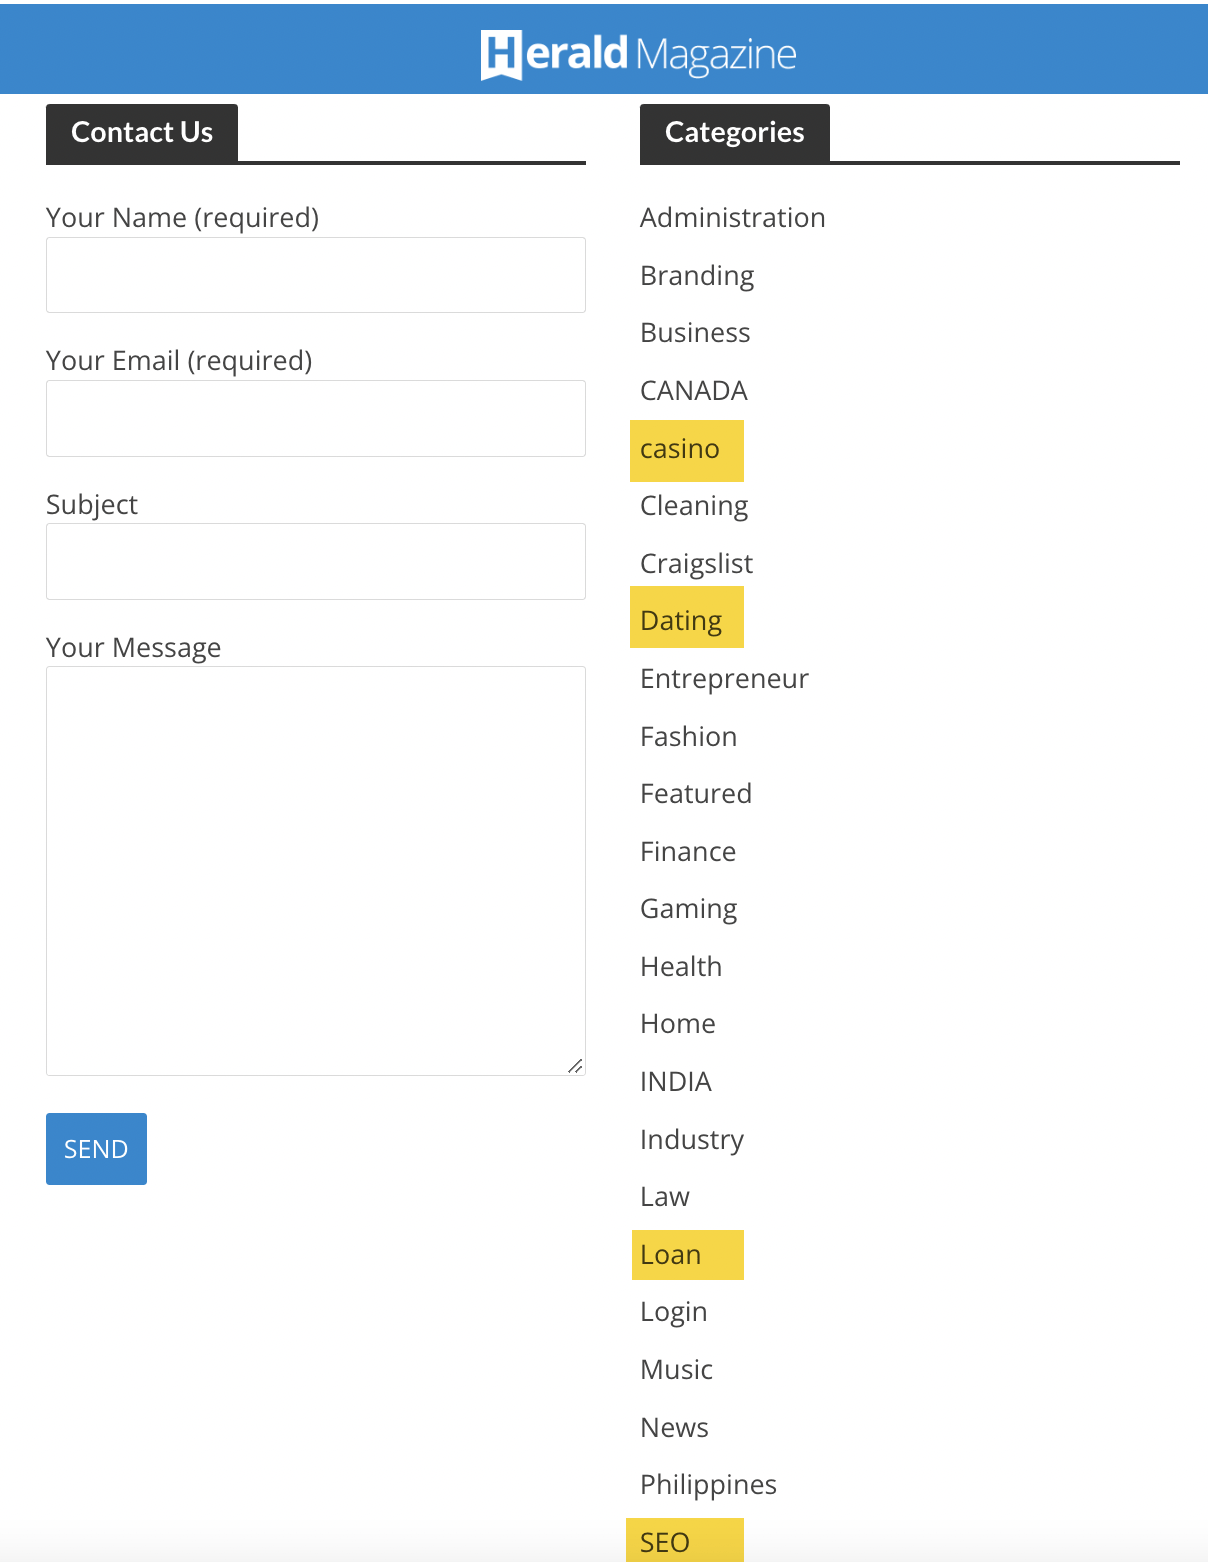Image resolution: width=1208 pixels, height=1562 pixels.
Task: Open the Craigslist category
Action: coord(696,564)
